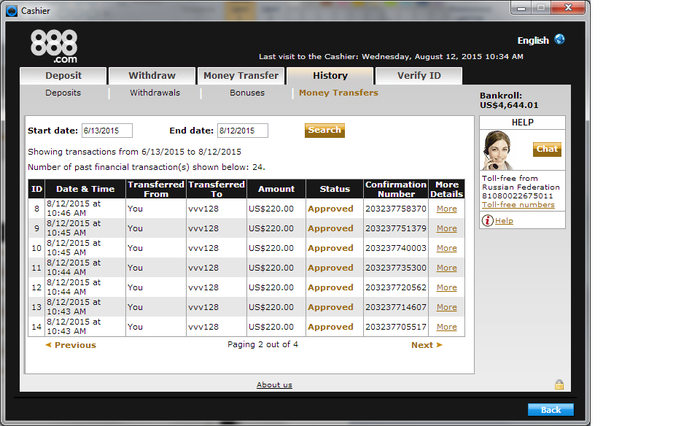Click the blue Back button
This screenshot has width=700, height=426.
[x=550, y=410]
